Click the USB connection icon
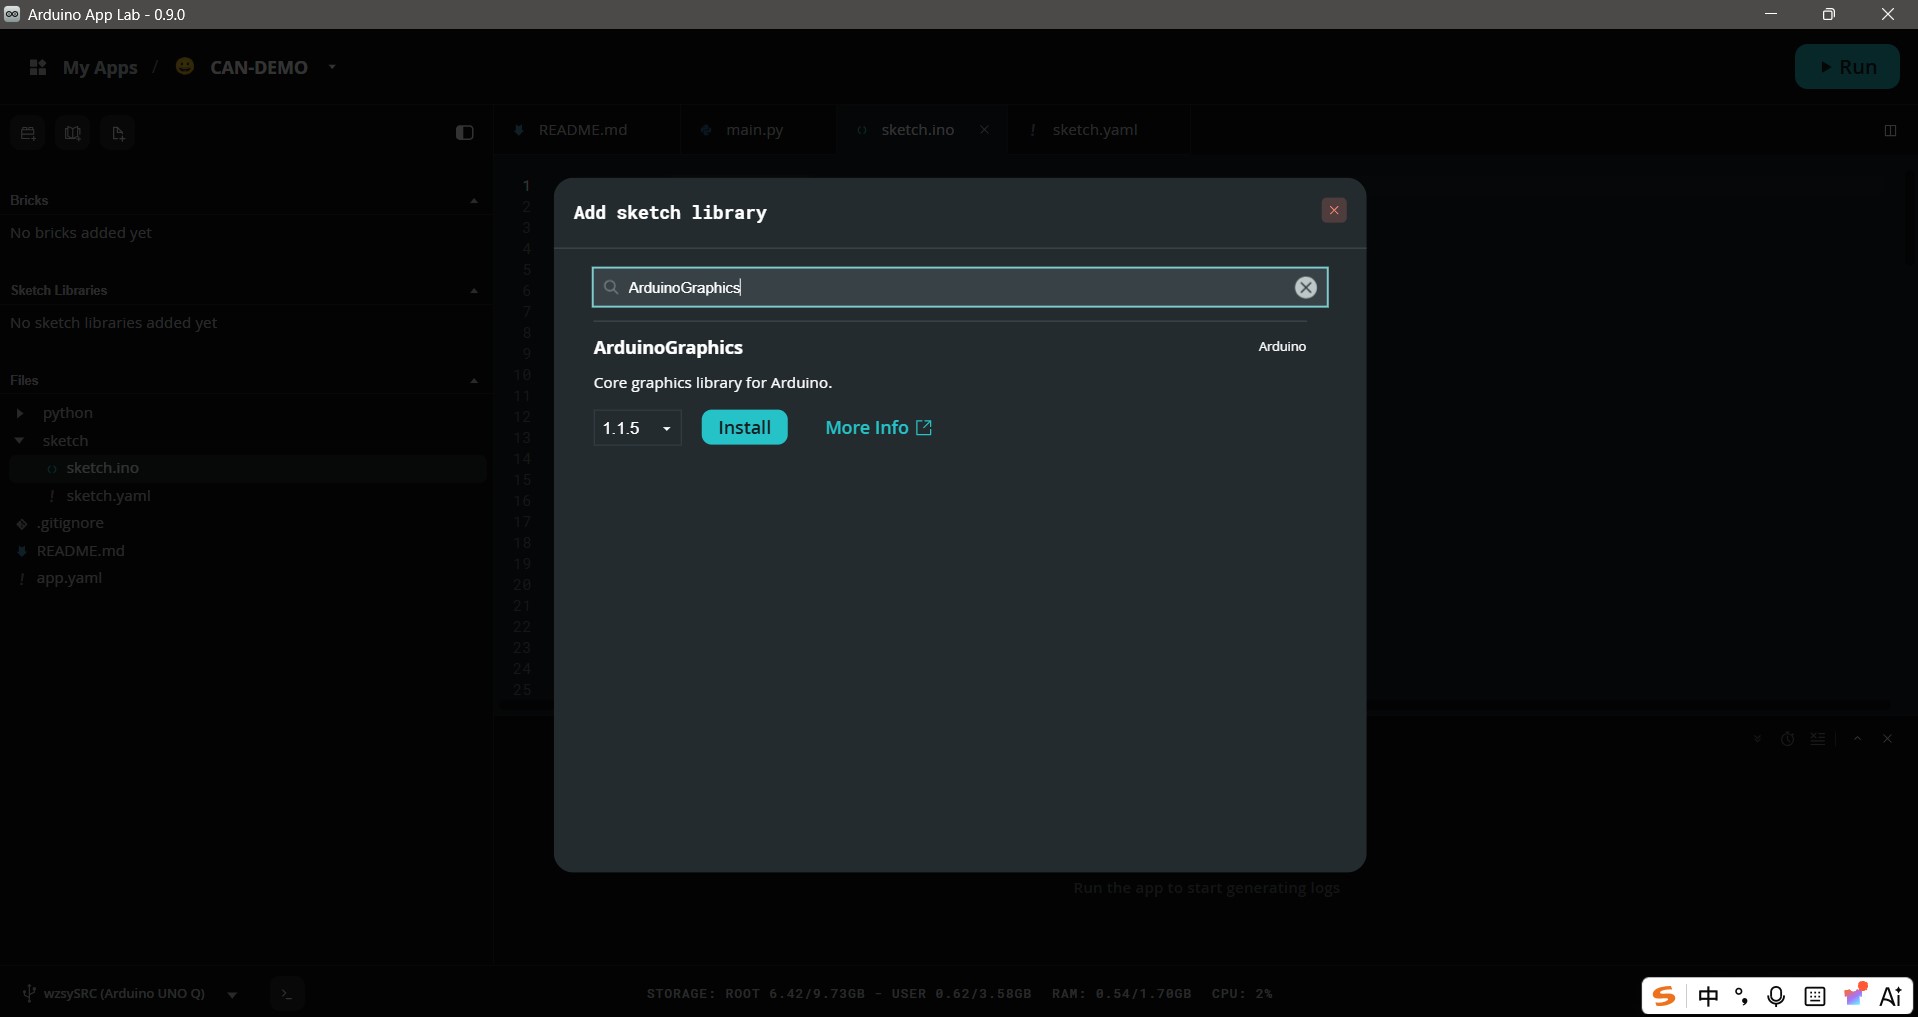The height and width of the screenshot is (1017, 1918). point(29,994)
